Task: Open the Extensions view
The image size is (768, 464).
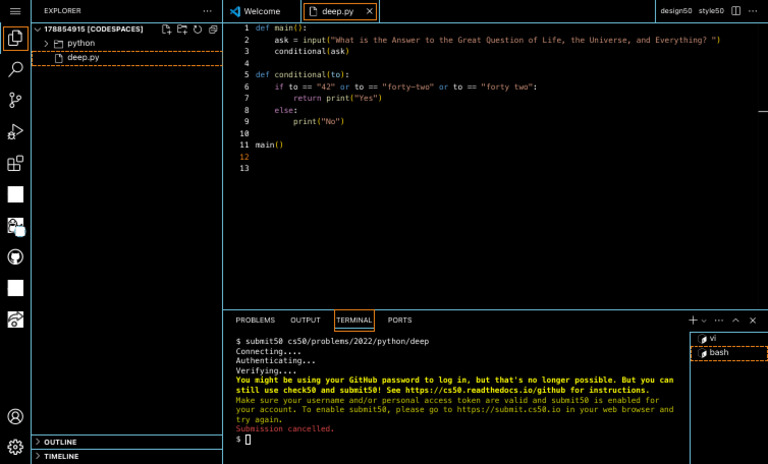Action: [x=15, y=163]
